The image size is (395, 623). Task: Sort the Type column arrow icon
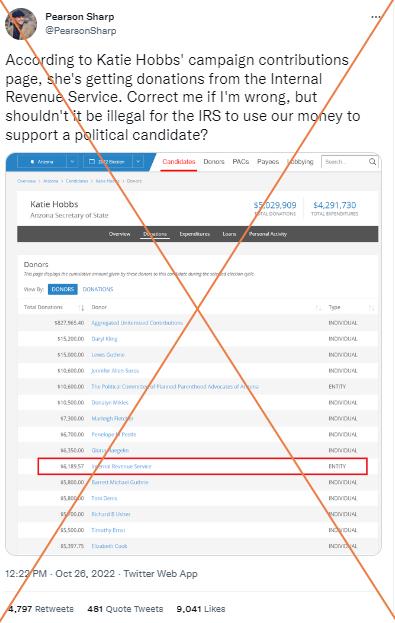372,308
